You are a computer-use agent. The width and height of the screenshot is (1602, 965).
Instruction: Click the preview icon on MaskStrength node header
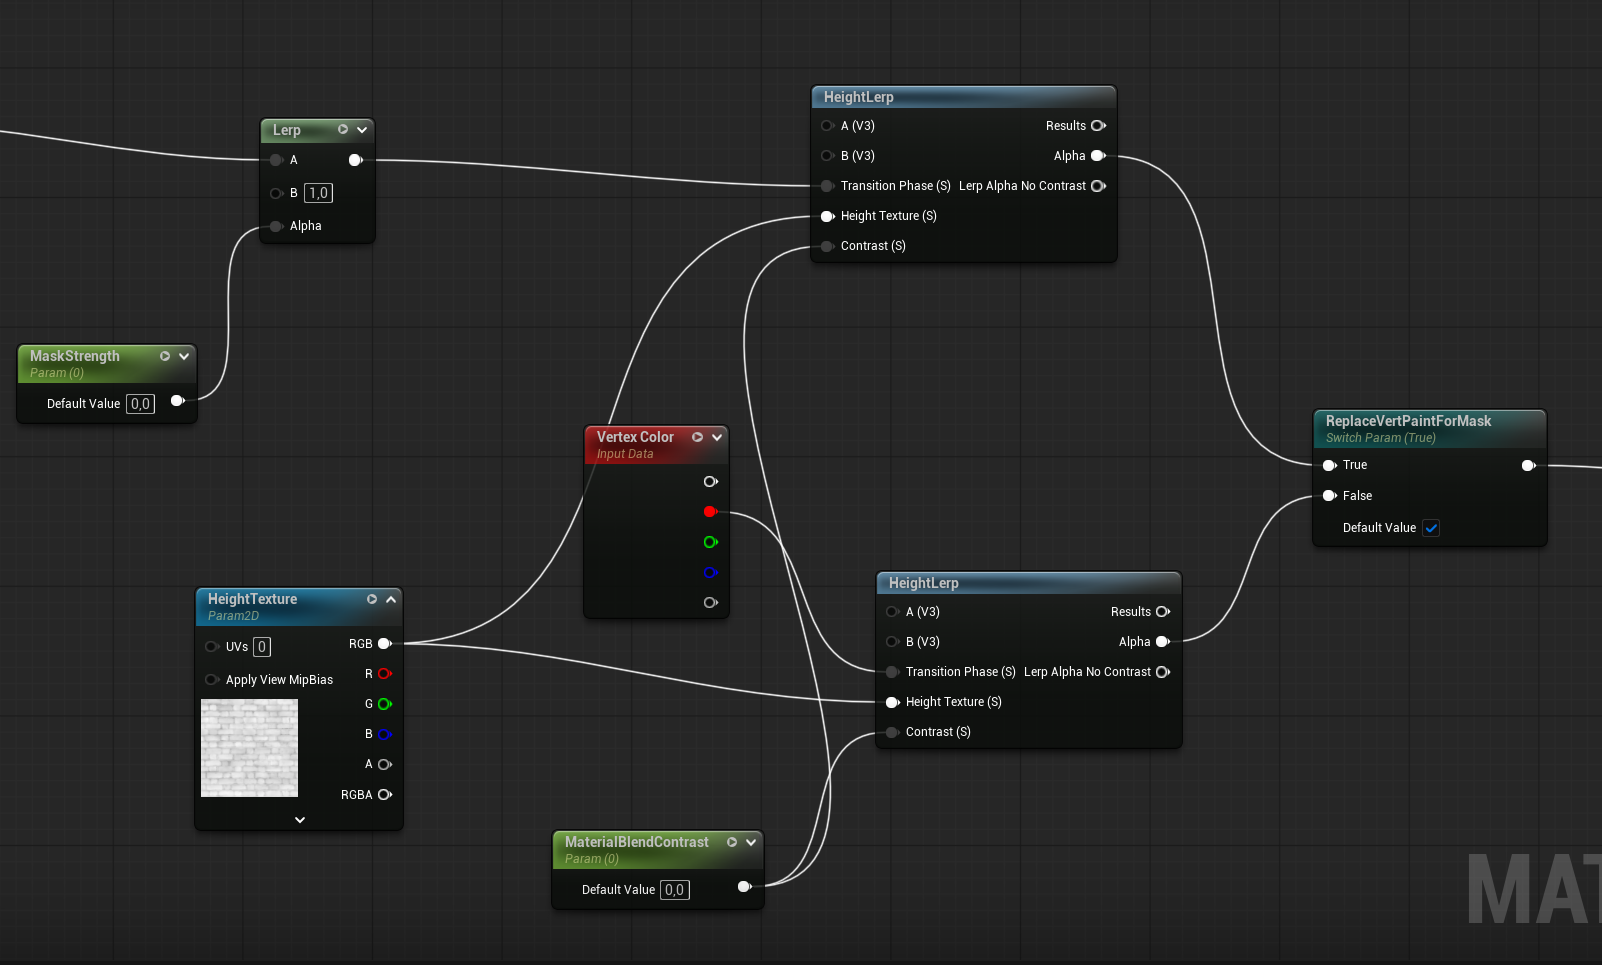(x=165, y=356)
